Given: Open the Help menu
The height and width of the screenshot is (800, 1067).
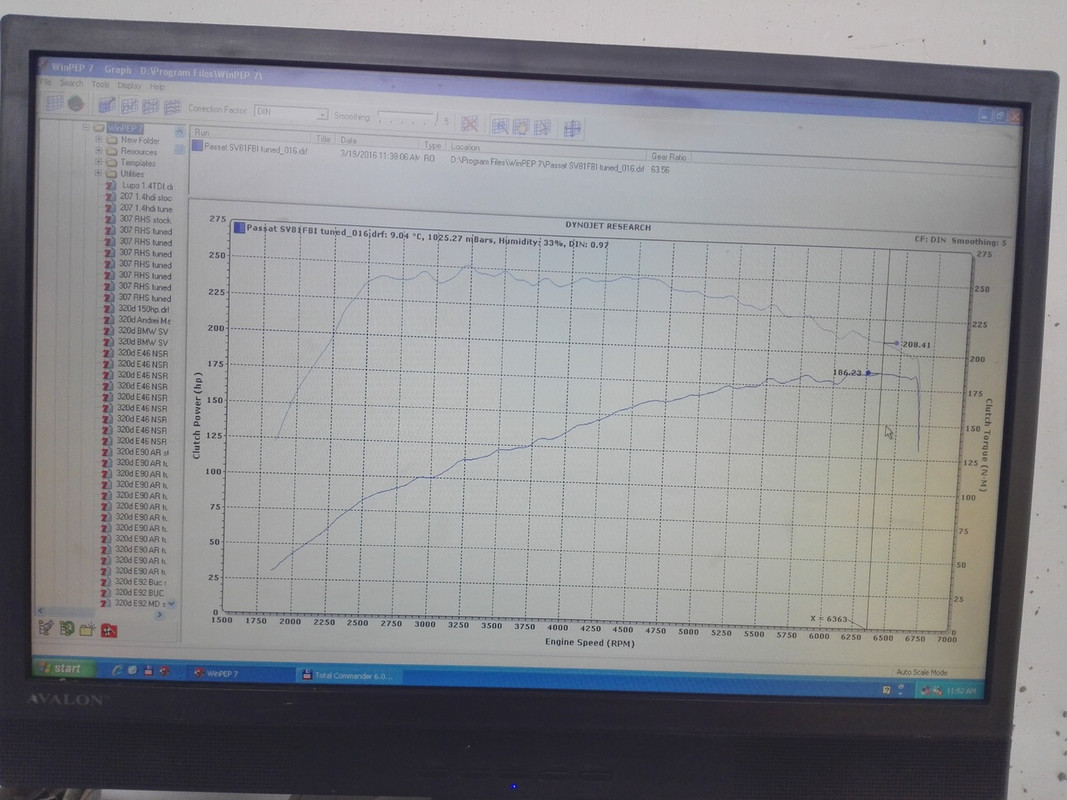Looking at the screenshot, I should point(157,87).
